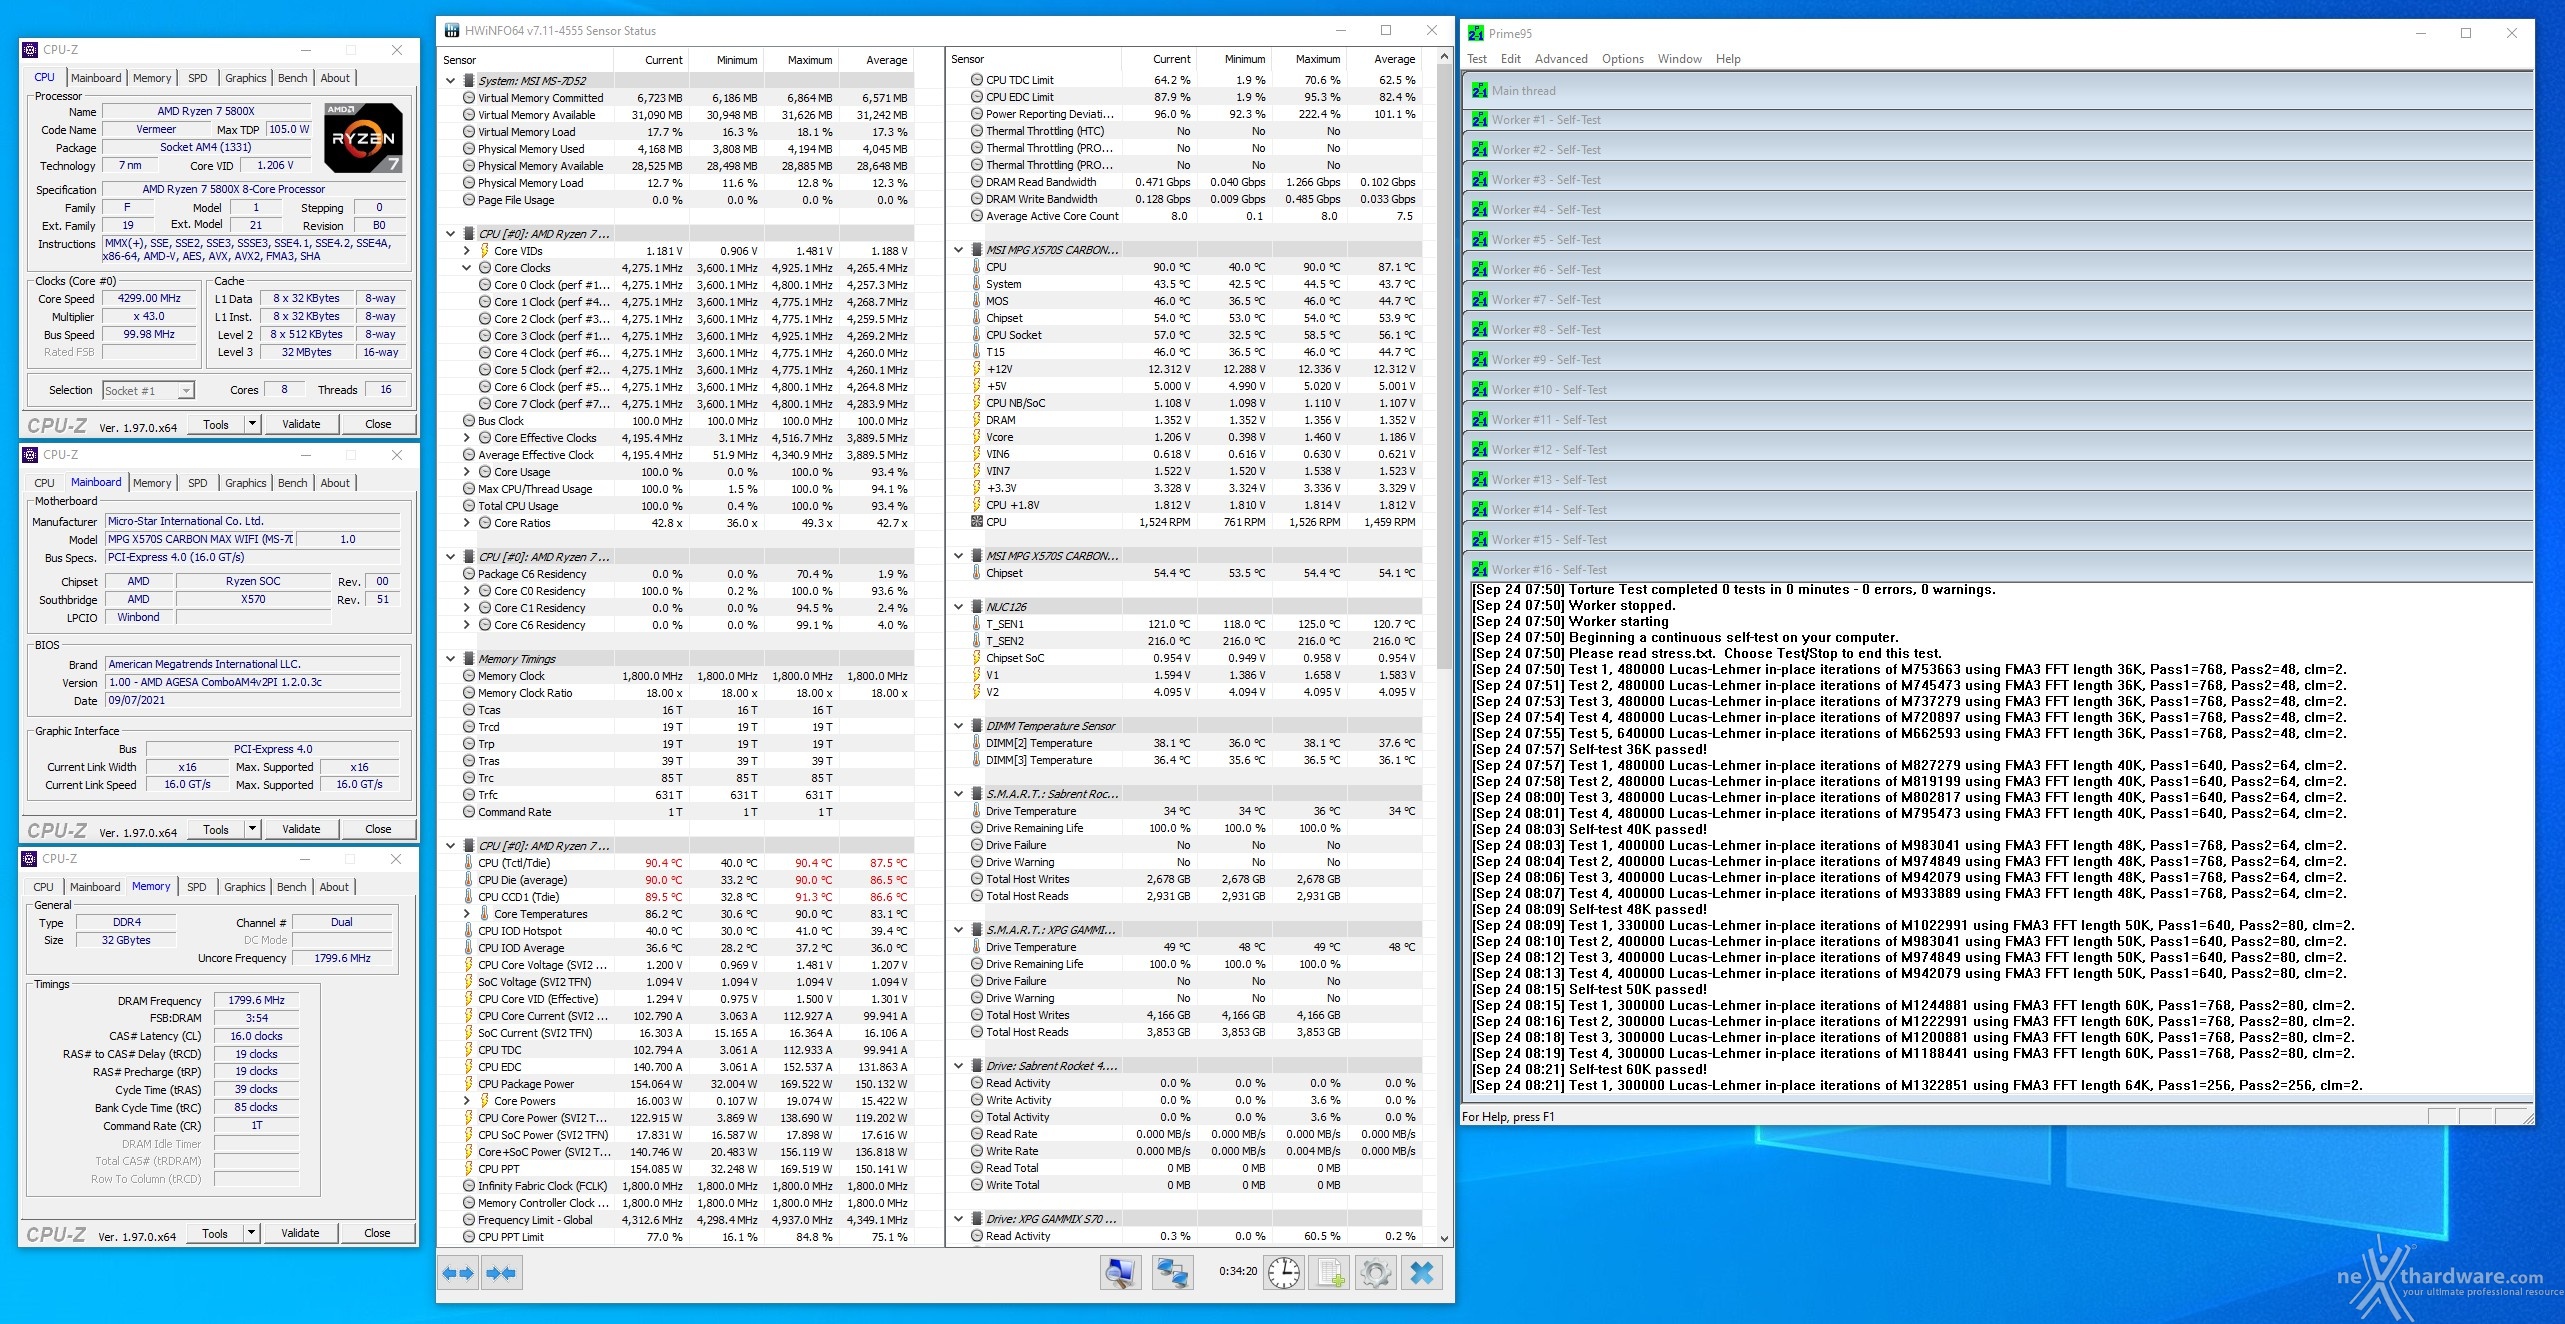
Task: Click title icon of CPU-Z CPU window
Action: point(31,49)
